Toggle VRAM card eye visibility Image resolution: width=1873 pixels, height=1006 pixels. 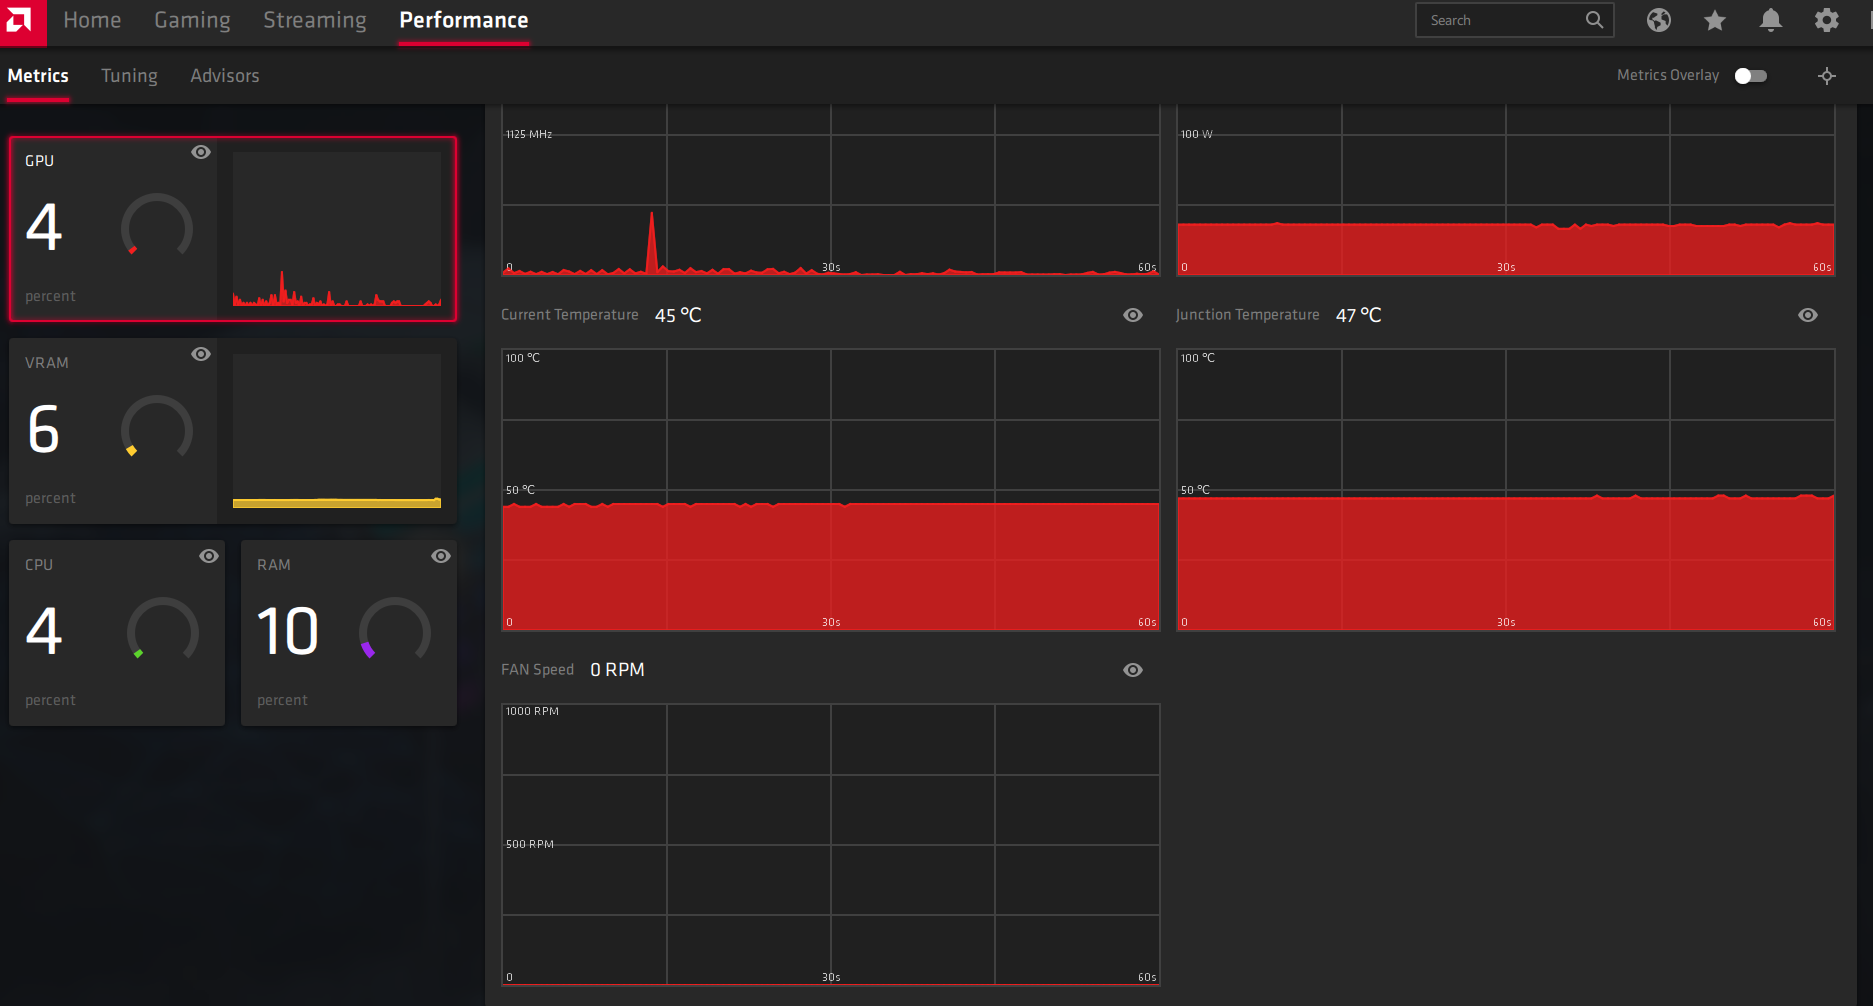pyautogui.click(x=201, y=354)
